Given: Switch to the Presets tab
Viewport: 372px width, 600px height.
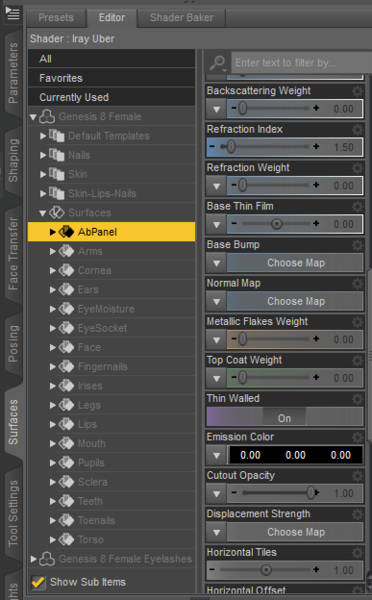Looking at the screenshot, I should click(56, 18).
